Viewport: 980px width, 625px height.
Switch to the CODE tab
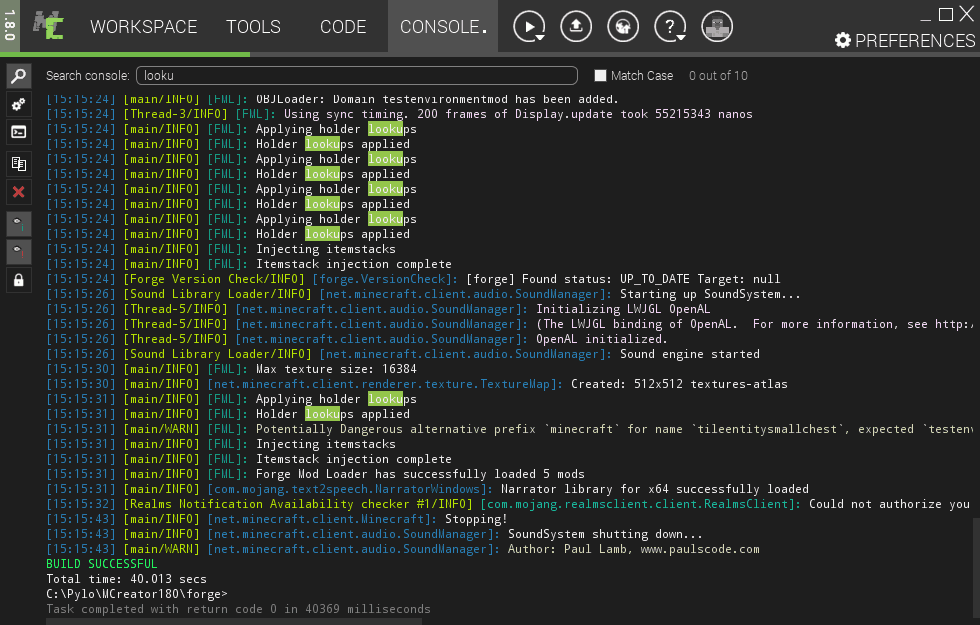point(343,27)
